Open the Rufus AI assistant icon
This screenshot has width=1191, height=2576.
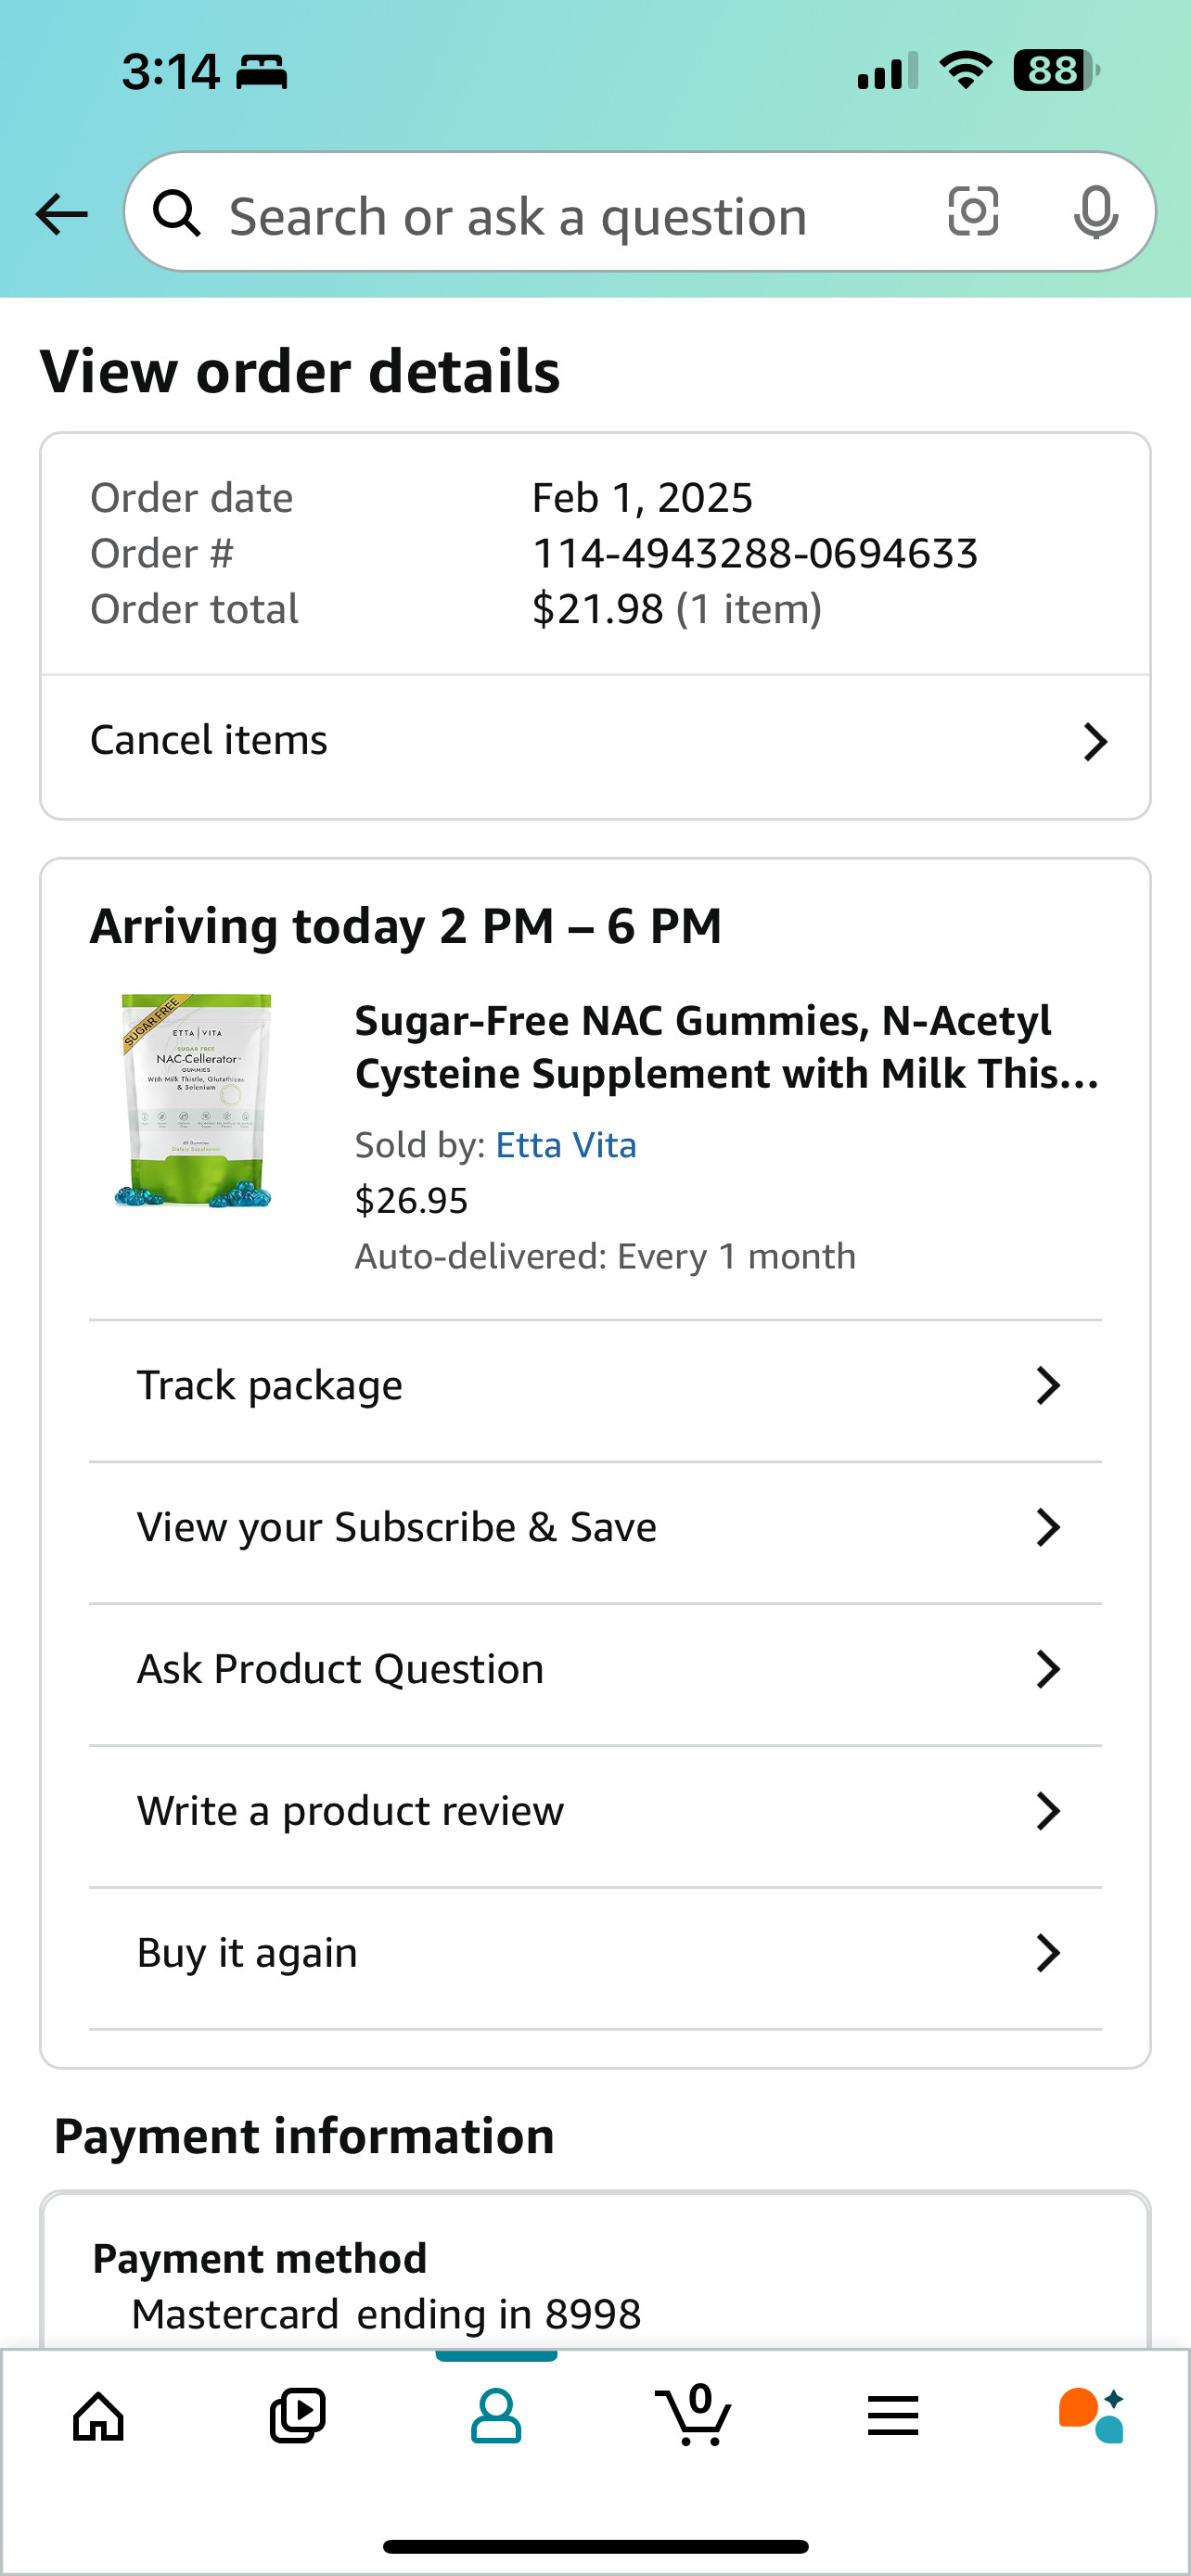[x=1091, y=2416]
